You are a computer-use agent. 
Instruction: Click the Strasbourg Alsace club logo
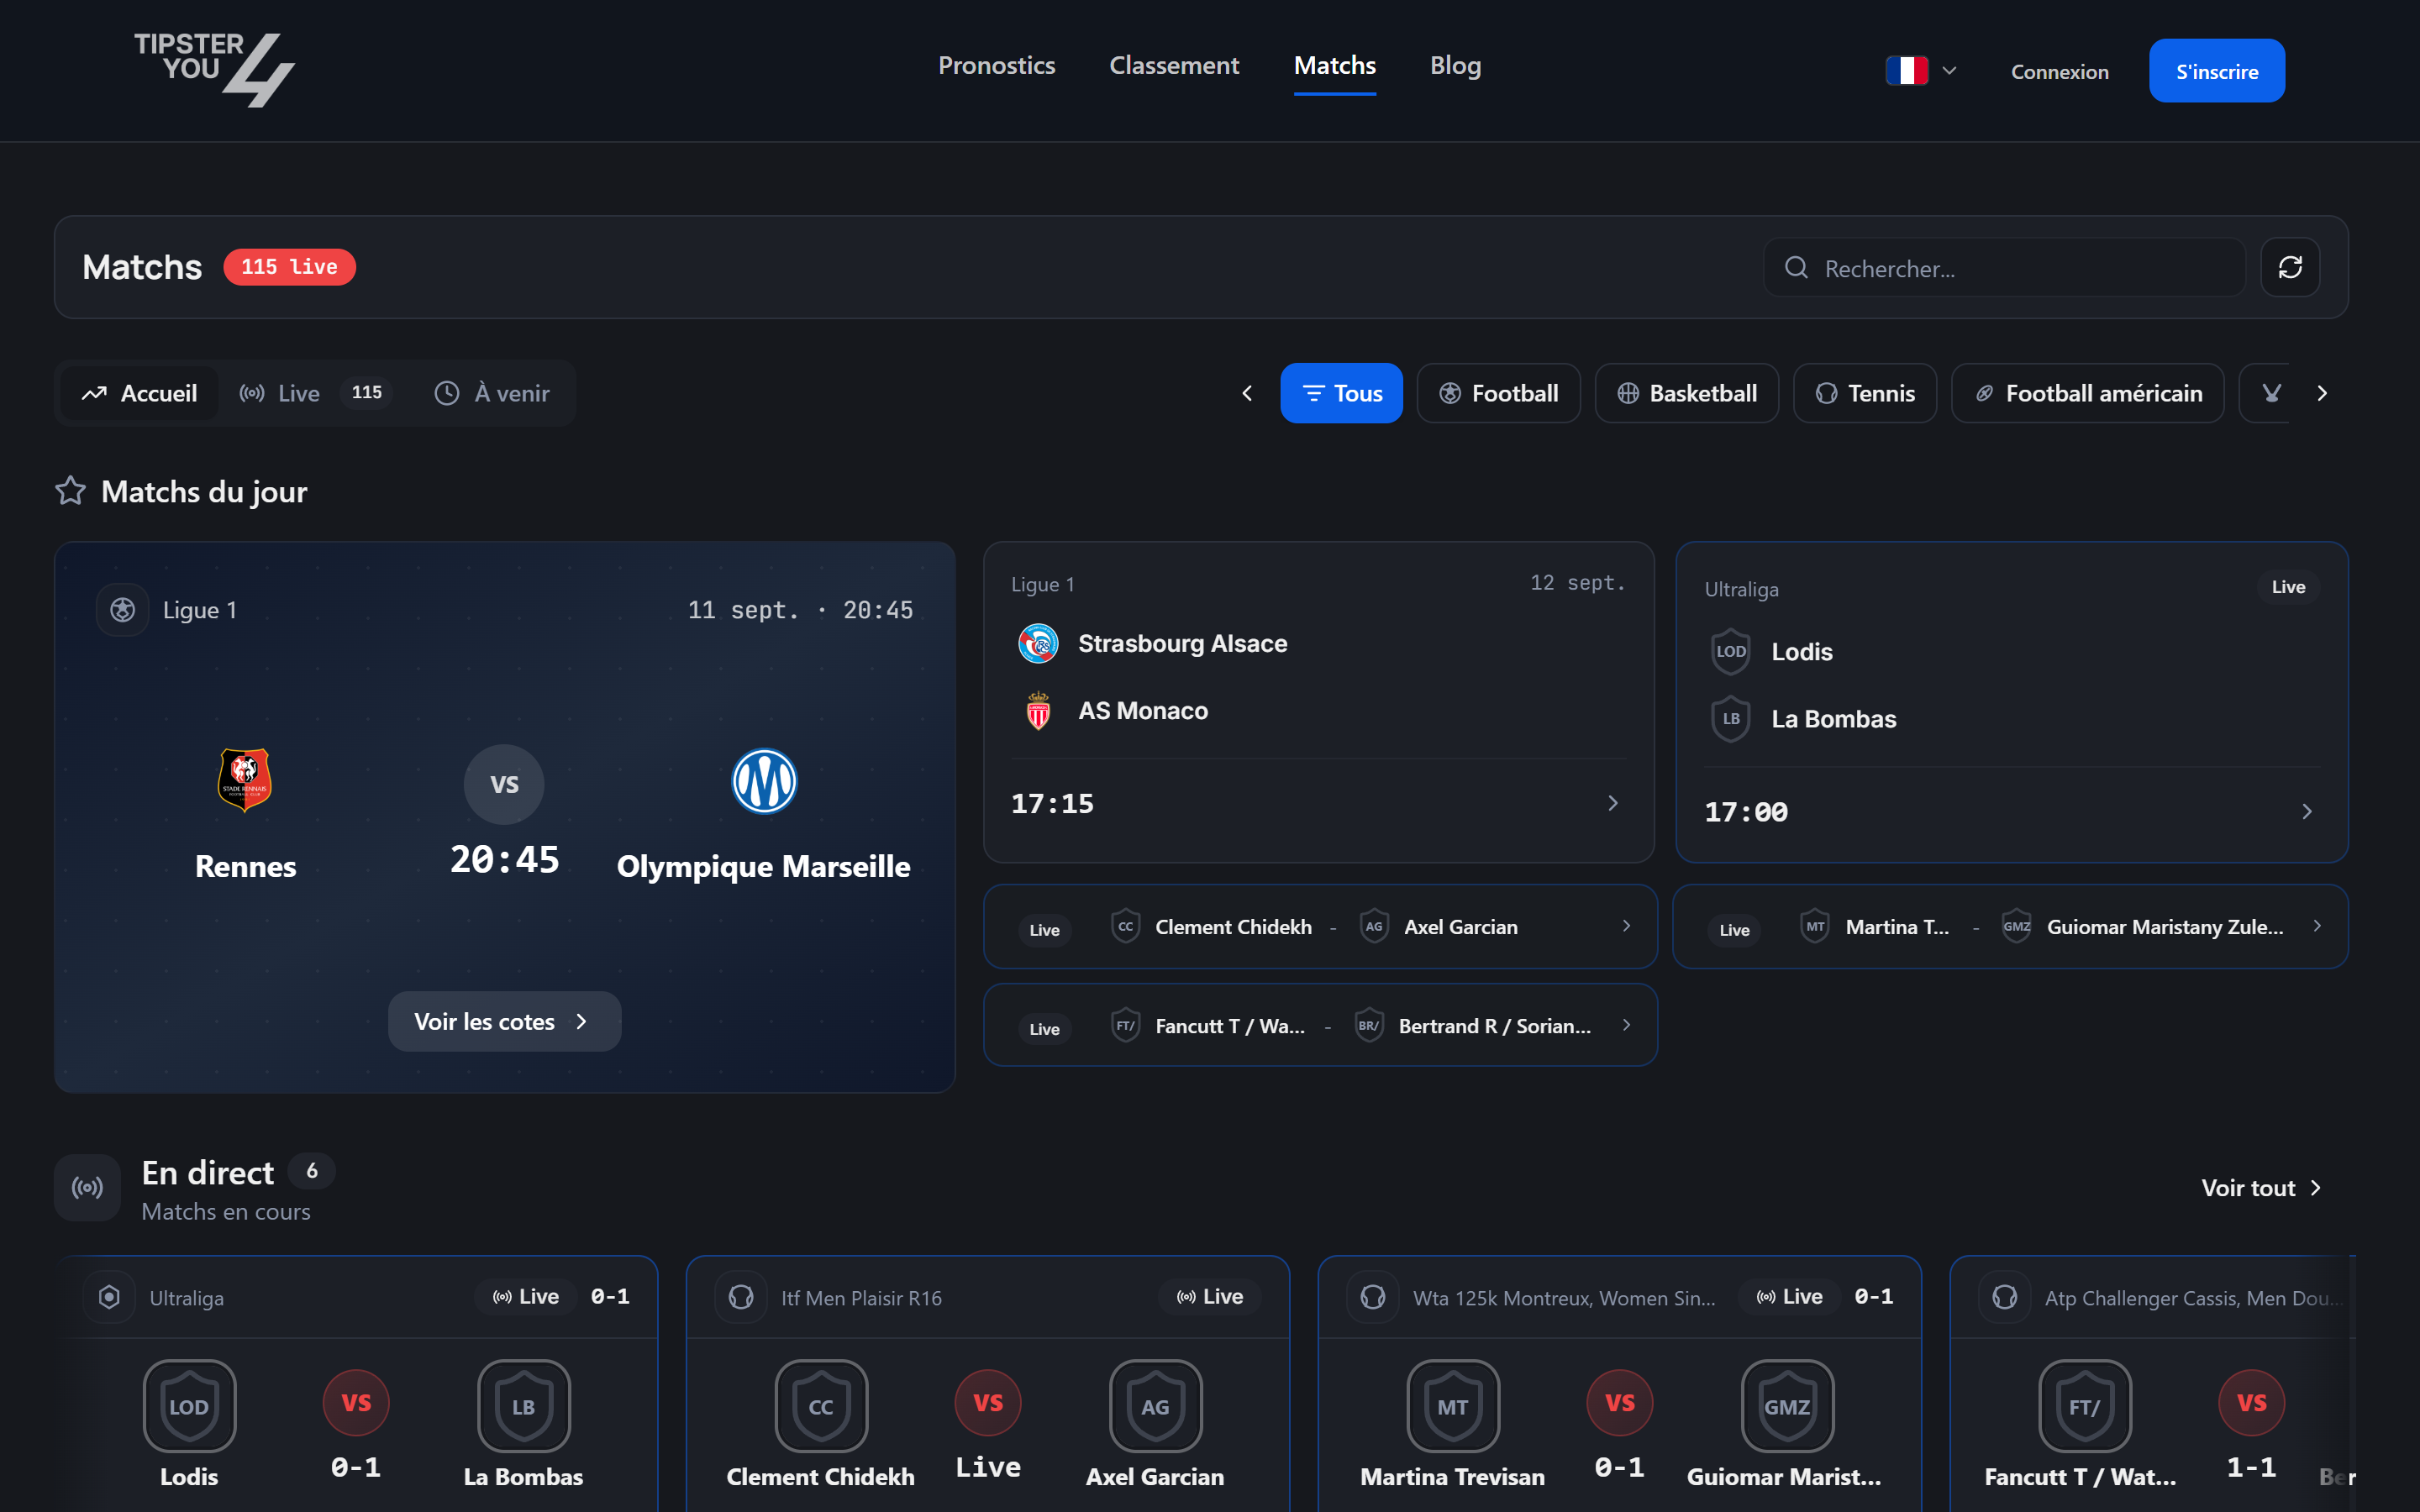(1038, 643)
